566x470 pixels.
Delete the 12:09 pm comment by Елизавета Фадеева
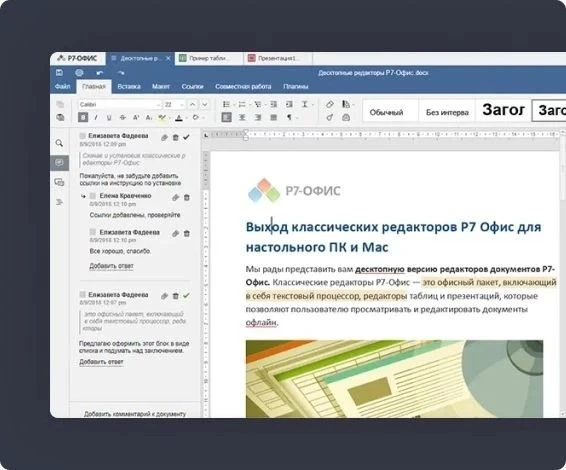pyautogui.click(x=175, y=138)
